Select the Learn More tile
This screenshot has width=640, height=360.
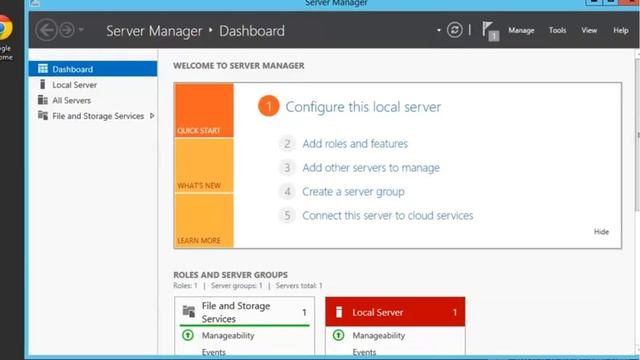coord(204,220)
